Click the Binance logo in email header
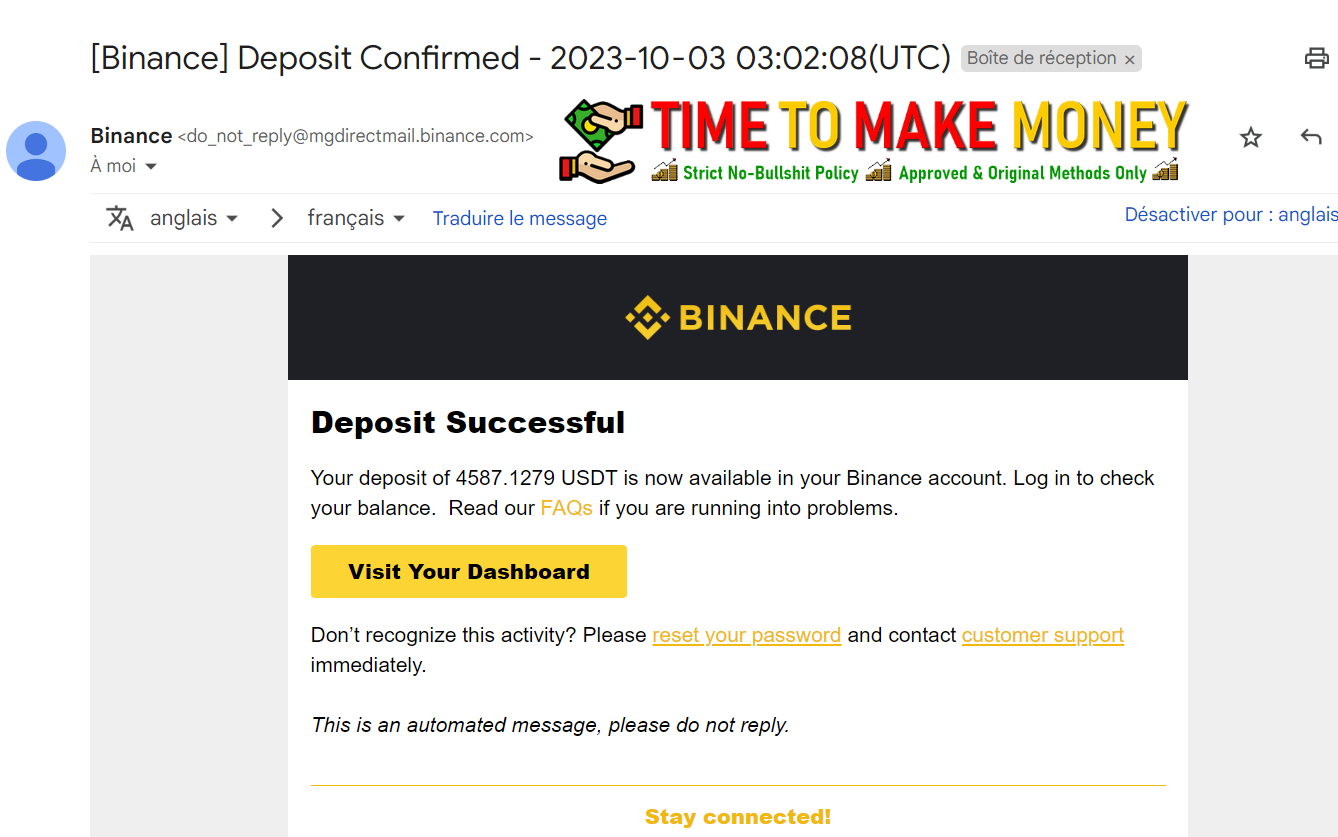The width and height of the screenshot is (1338, 837). [x=738, y=317]
